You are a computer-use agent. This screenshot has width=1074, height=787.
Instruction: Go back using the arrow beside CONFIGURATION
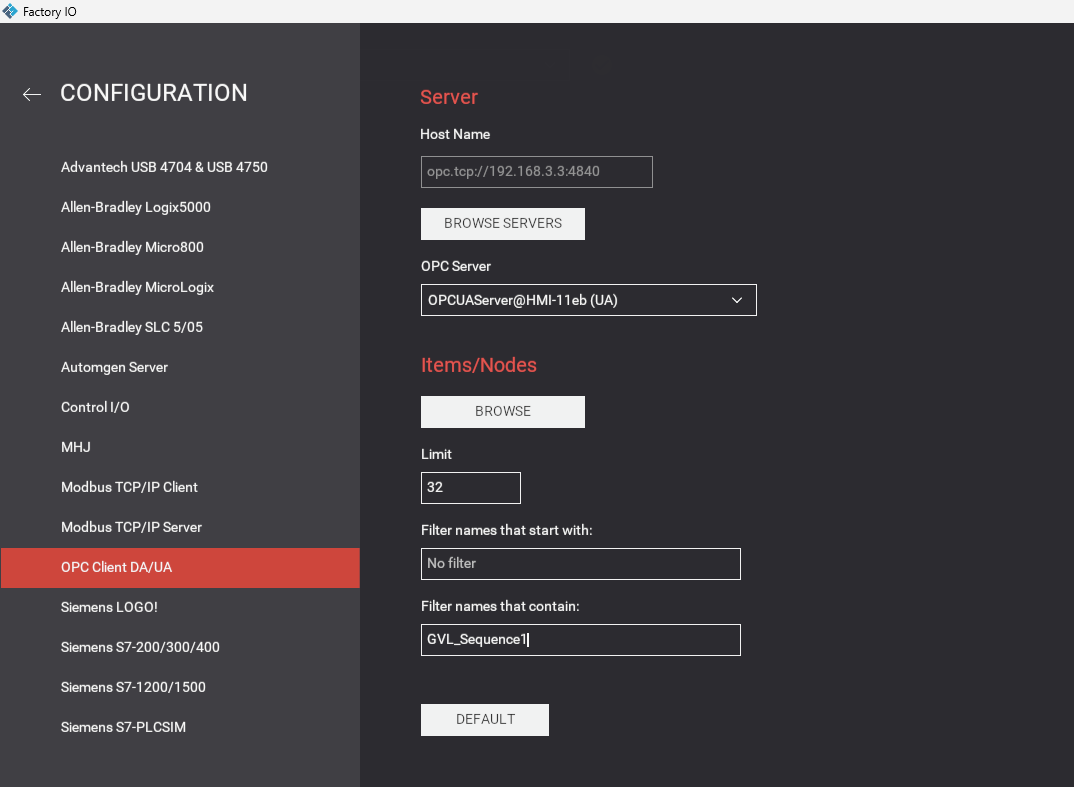pos(32,95)
